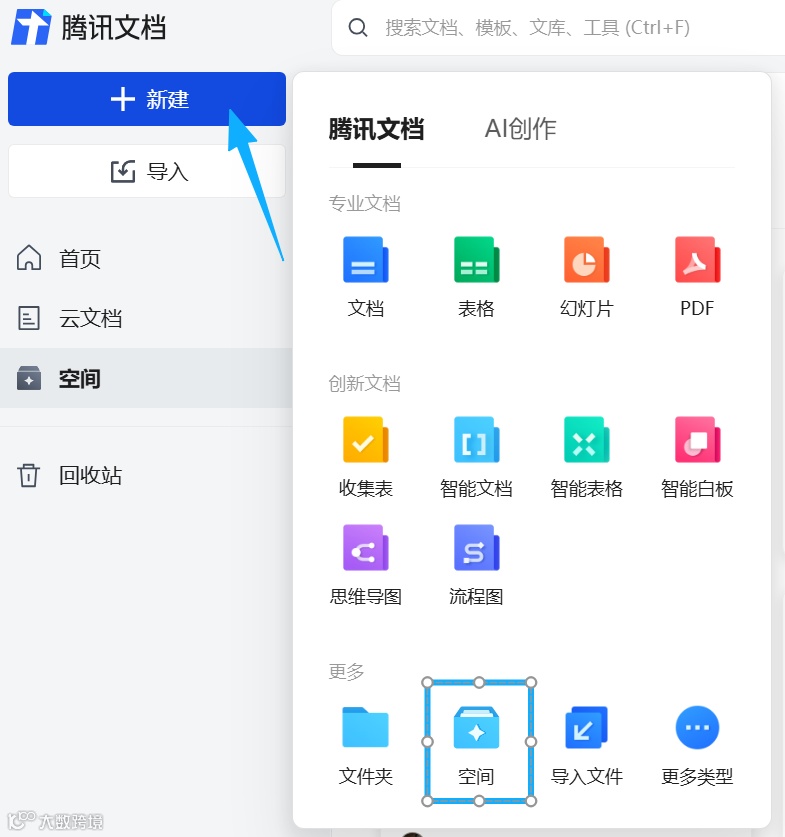Create a new 文档 document

click(366, 277)
